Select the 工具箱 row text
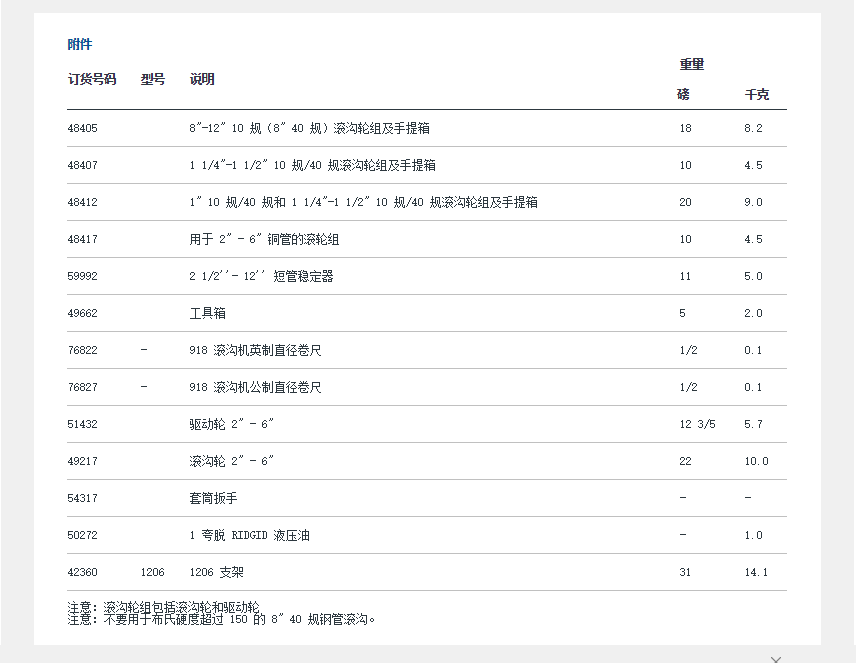This screenshot has width=856, height=663. pyautogui.click(x=208, y=314)
